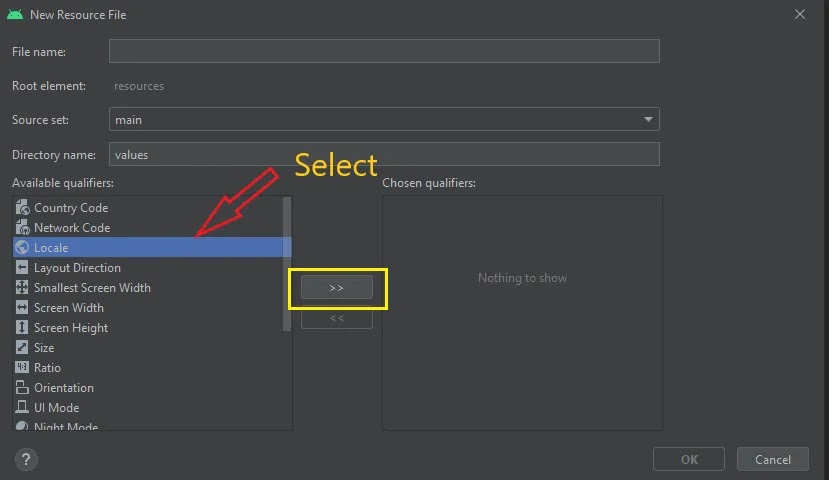Click the Smallest Screen Width icon
This screenshot has height=480, width=829.
[22, 287]
